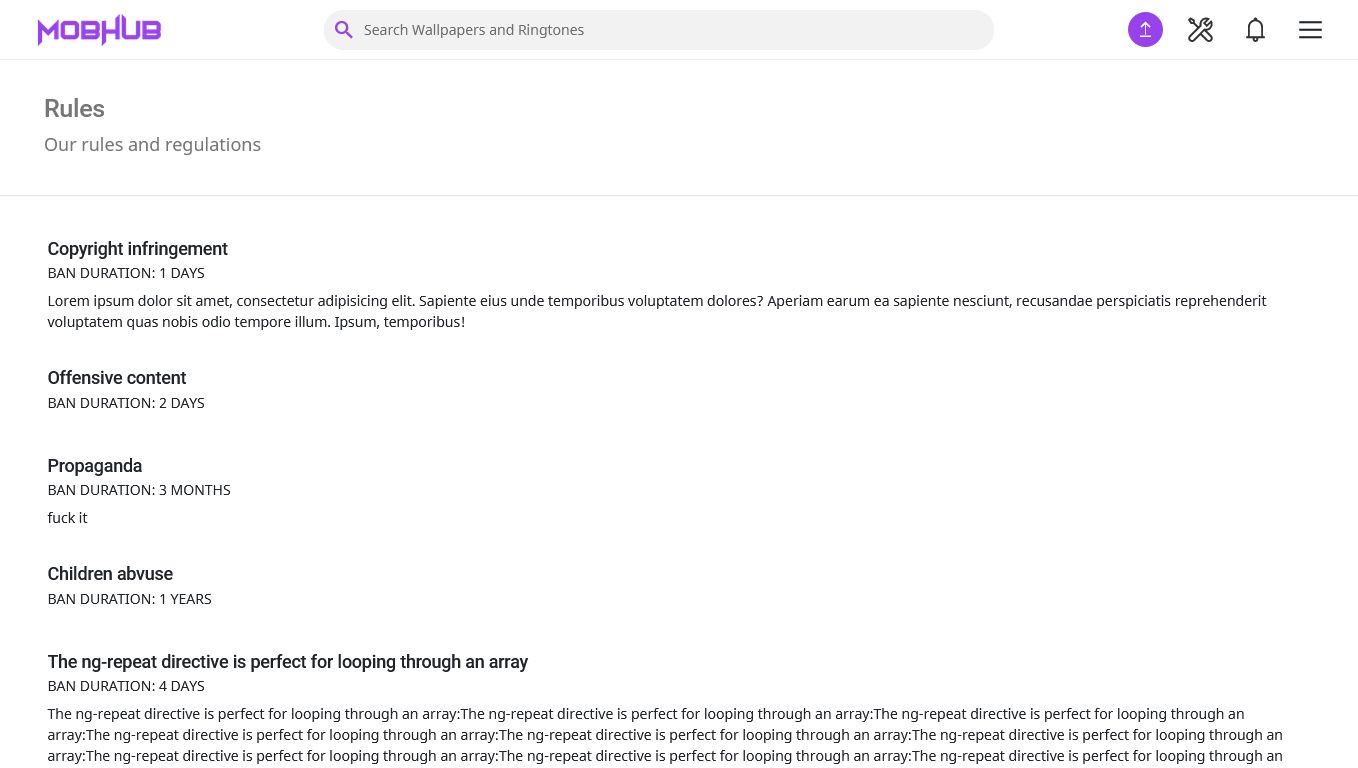
Task: Click the Our rules and regulations subtitle
Action: [152, 145]
